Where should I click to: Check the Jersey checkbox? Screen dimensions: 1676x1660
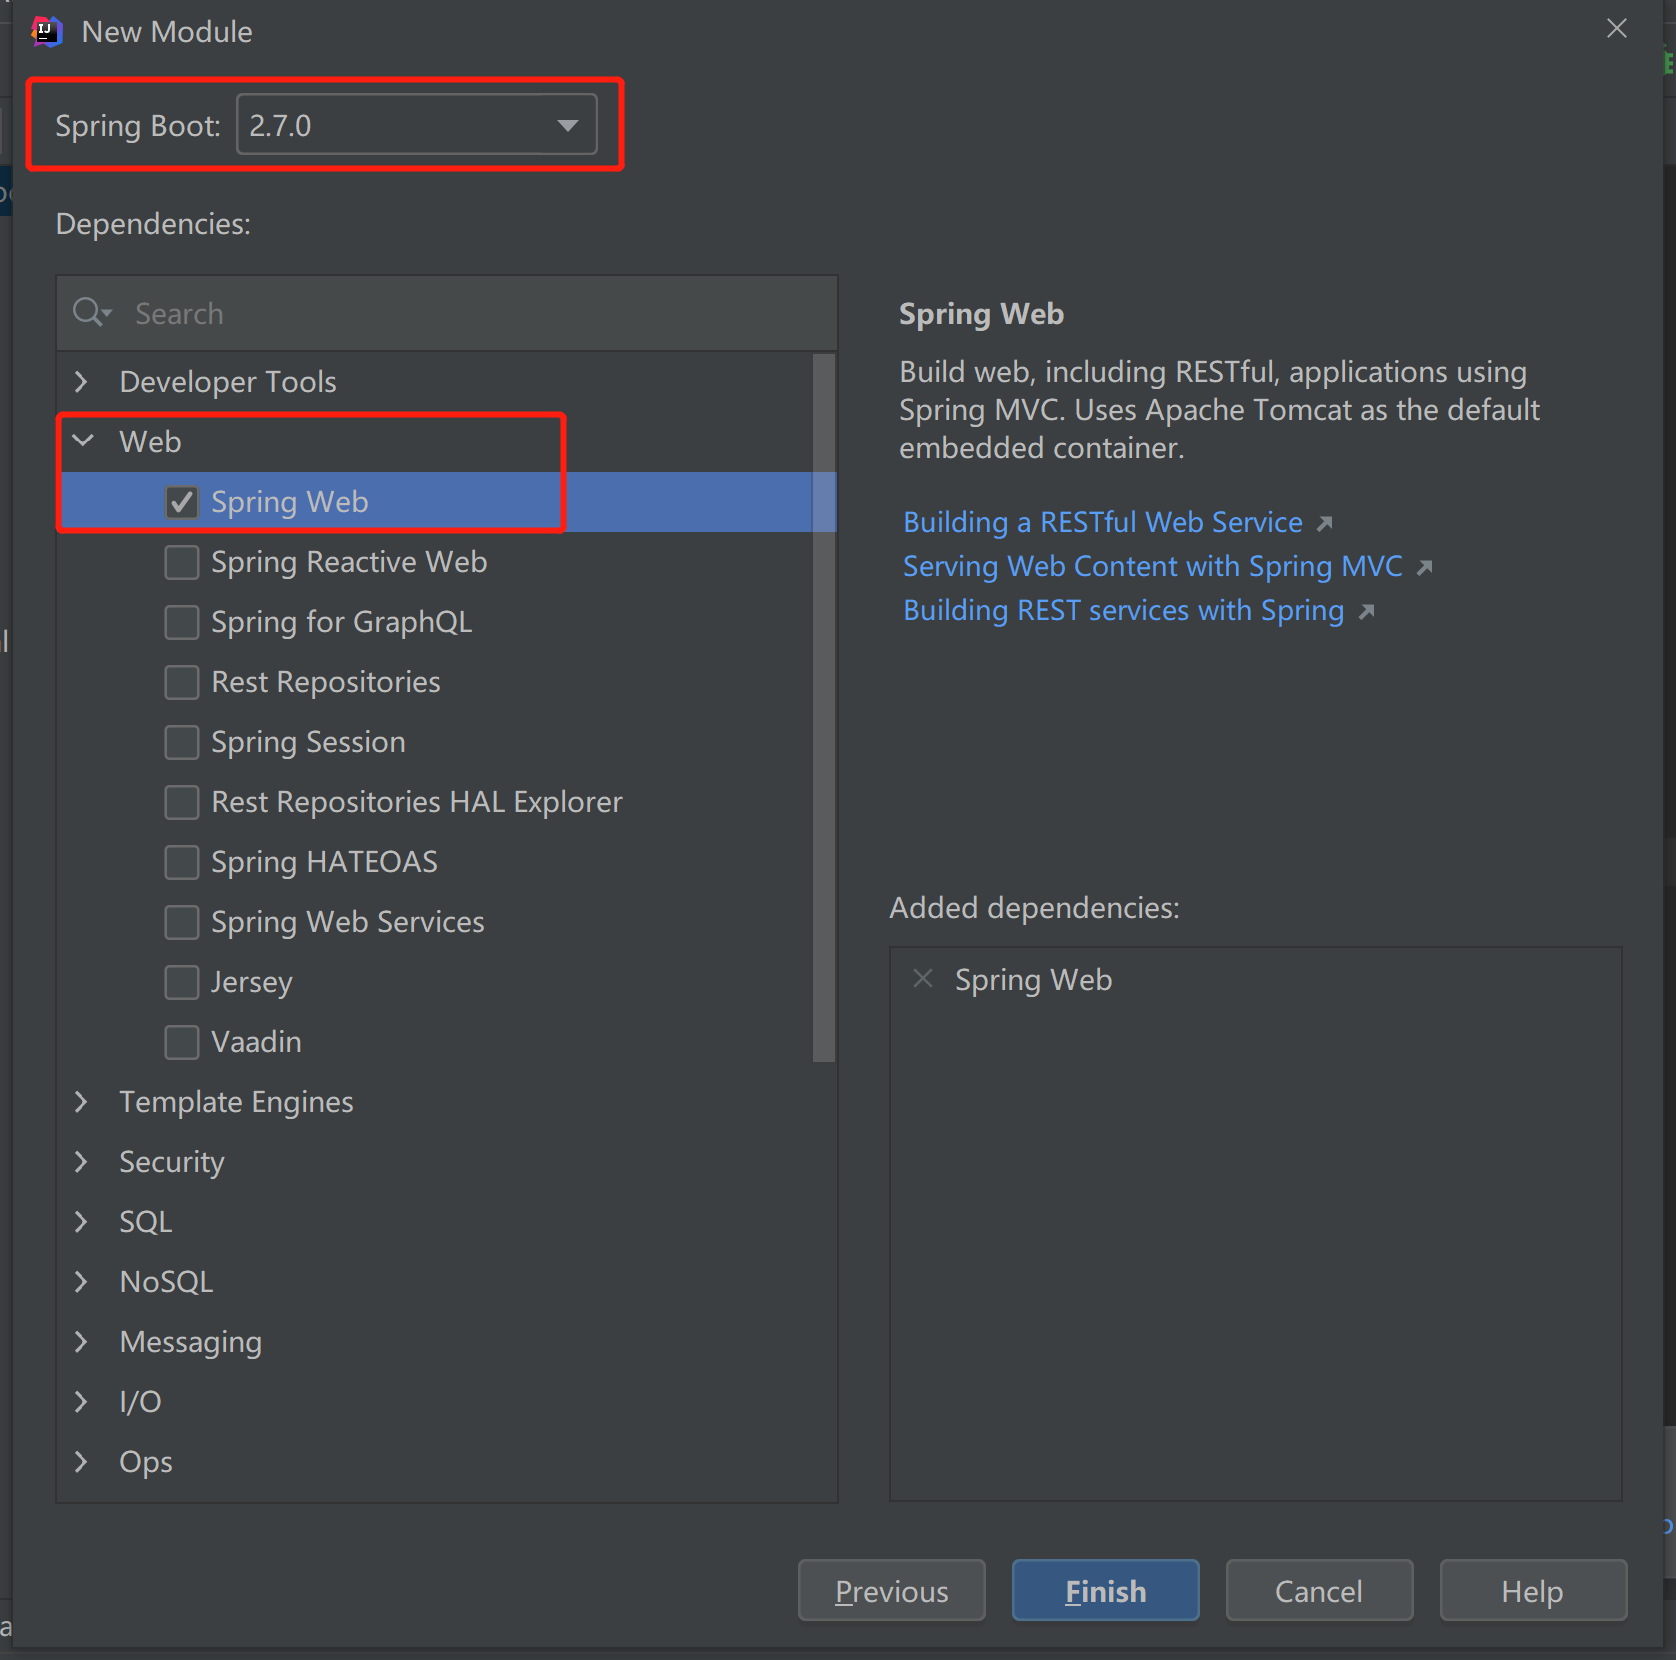click(x=181, y=982)
